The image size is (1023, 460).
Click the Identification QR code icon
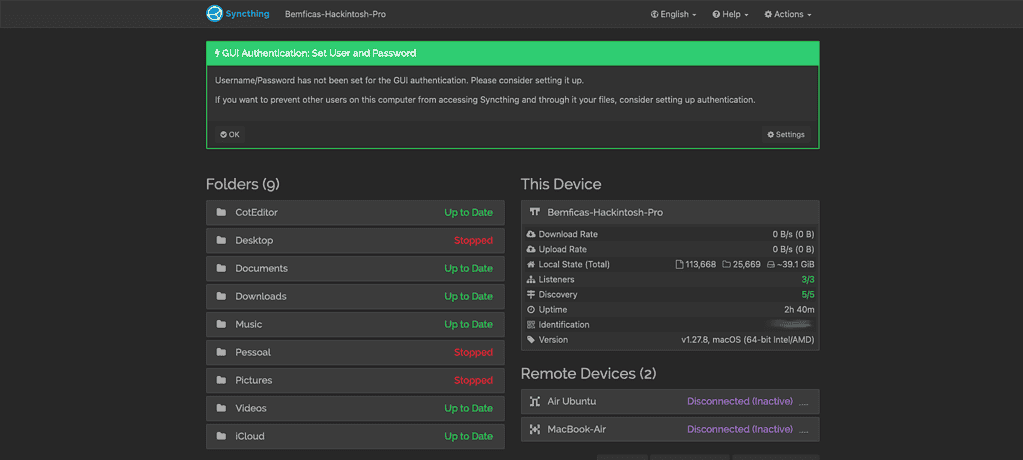(x=531, y=325)
